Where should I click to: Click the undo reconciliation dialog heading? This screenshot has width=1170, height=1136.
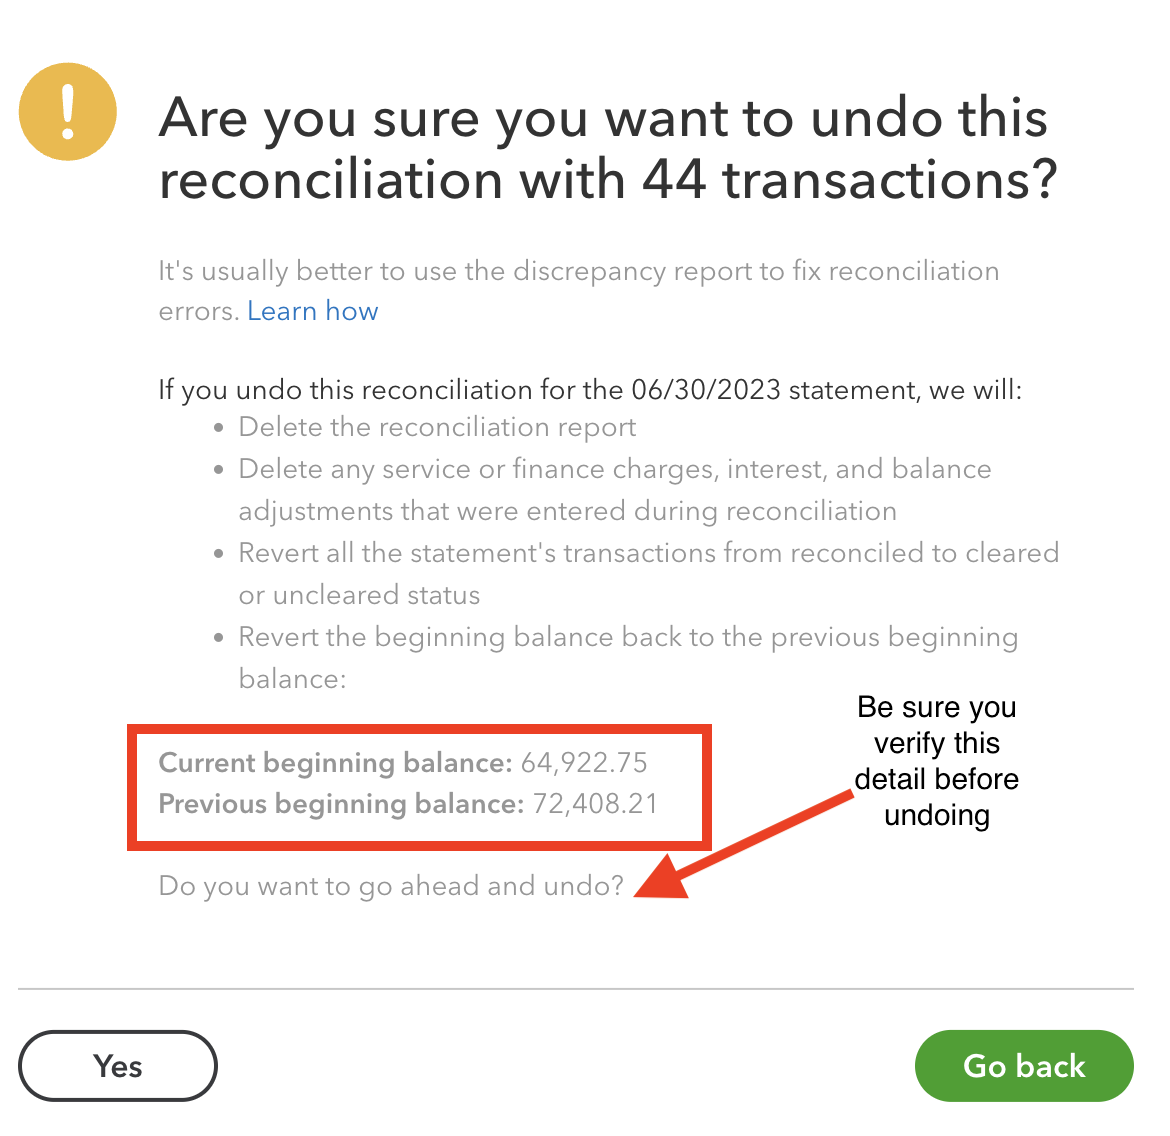[x=607, y=149]
